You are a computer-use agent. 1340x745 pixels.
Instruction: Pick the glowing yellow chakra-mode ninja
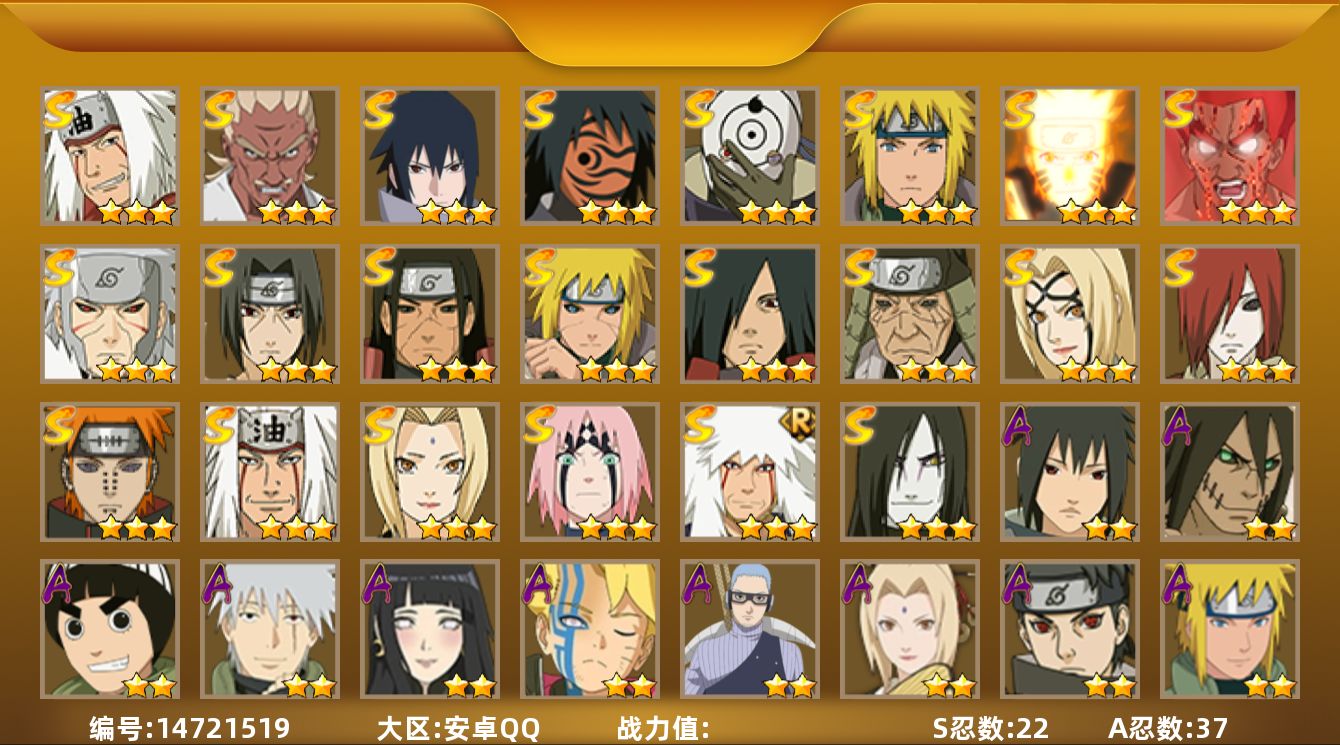1070,156
